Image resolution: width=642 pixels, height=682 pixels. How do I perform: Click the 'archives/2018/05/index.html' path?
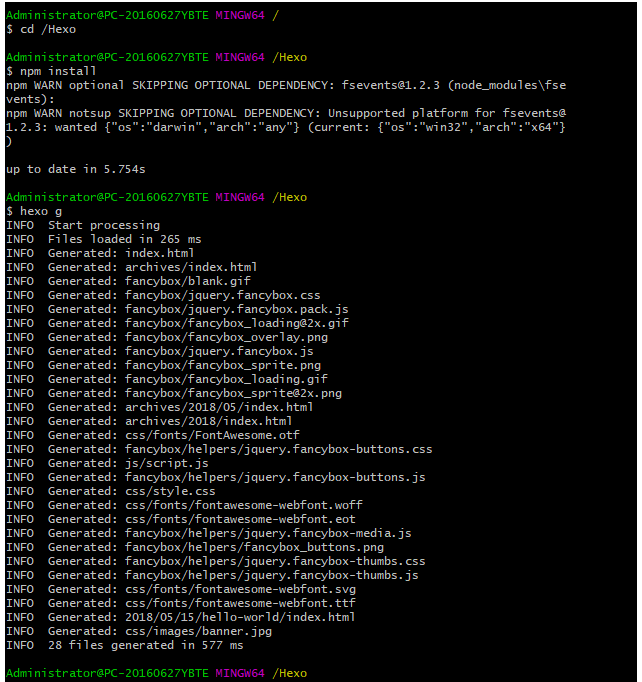219,407
